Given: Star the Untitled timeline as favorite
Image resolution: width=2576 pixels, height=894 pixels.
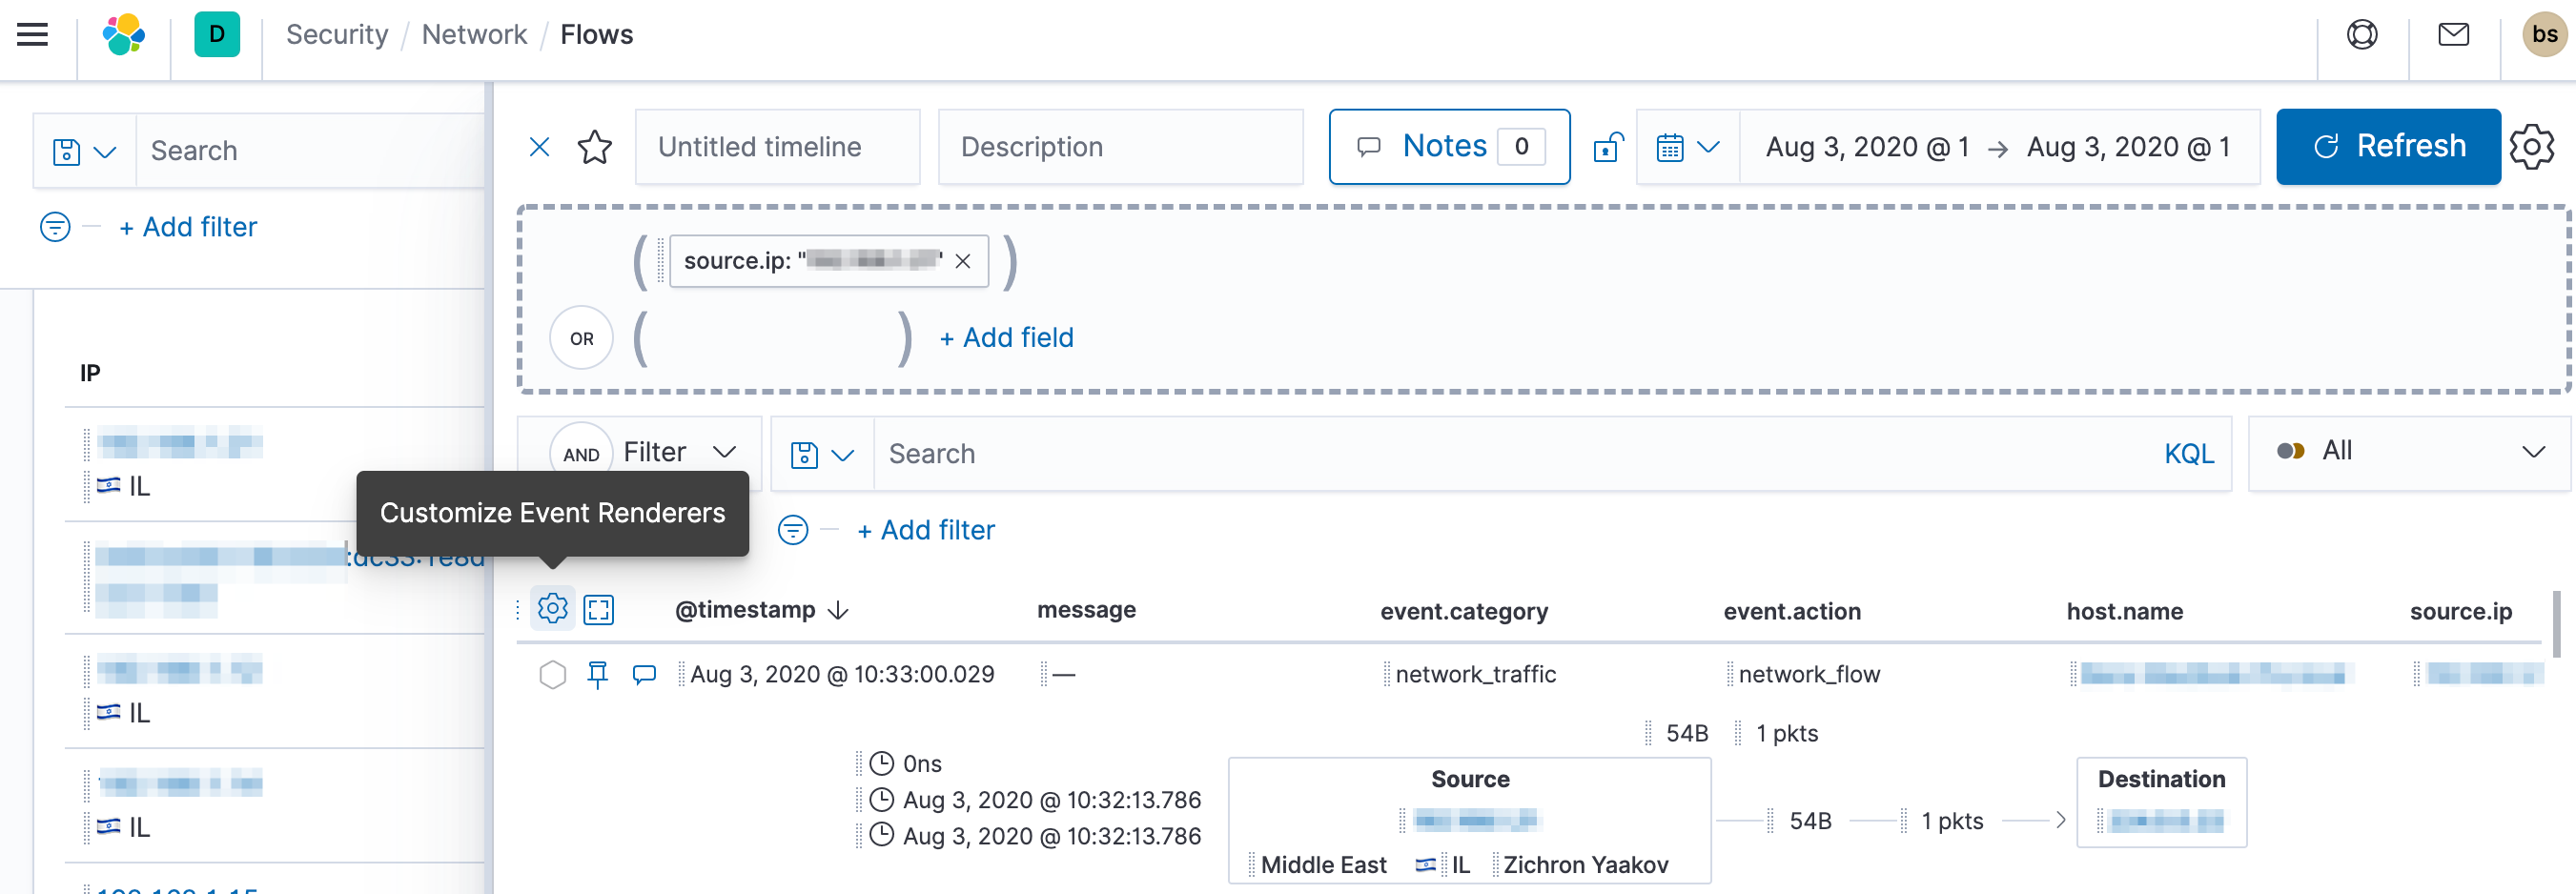Looking at the screenshot, I should coord(595,147).
